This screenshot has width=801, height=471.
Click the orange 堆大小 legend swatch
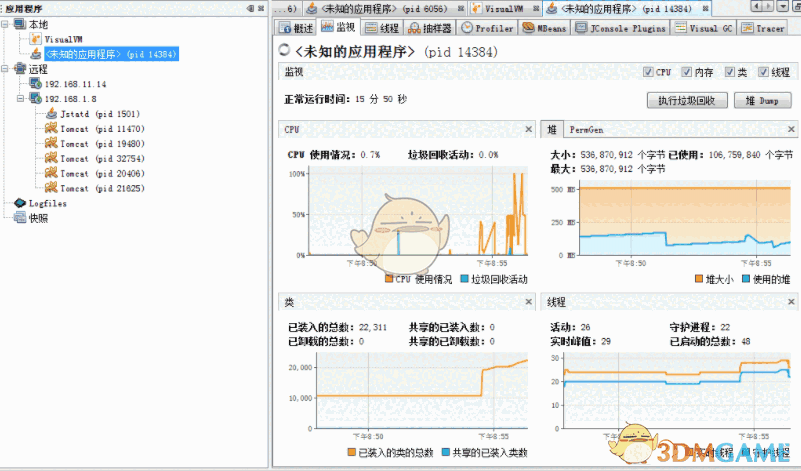coord(699,279)
